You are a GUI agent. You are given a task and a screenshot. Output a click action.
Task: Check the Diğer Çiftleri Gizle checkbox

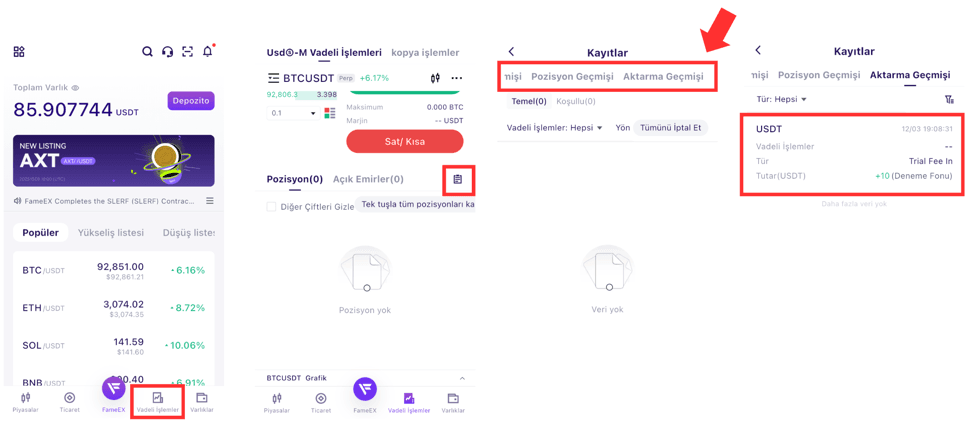271,207
